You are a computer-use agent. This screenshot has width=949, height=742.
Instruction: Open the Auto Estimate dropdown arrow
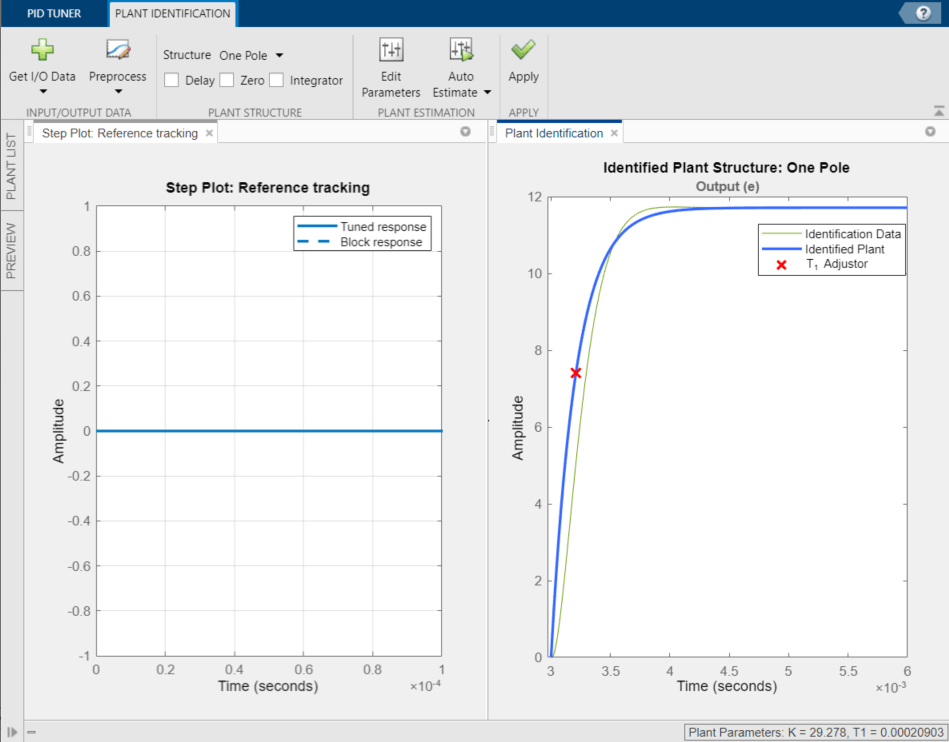click(x=488, y=93)
